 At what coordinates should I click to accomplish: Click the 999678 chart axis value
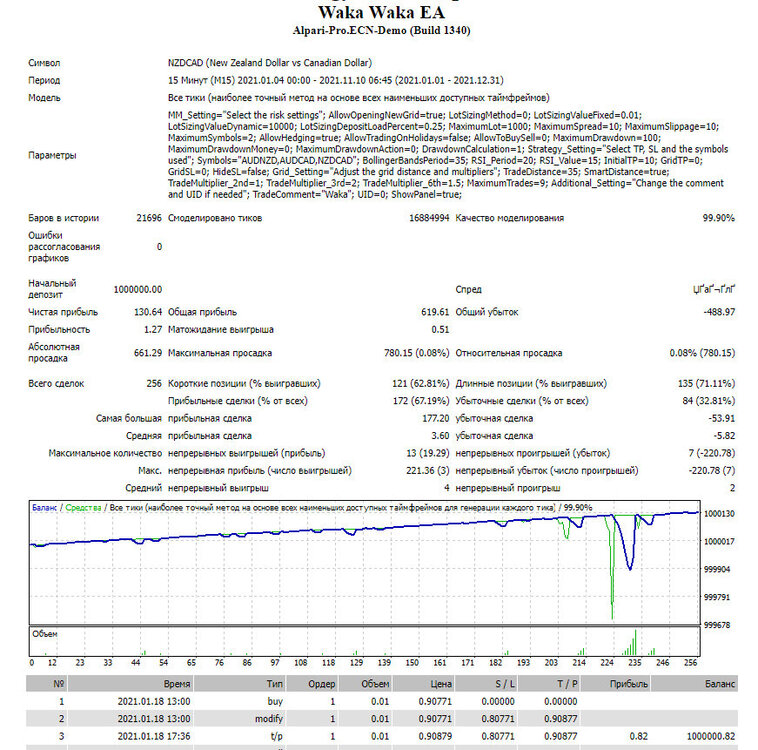717,625
